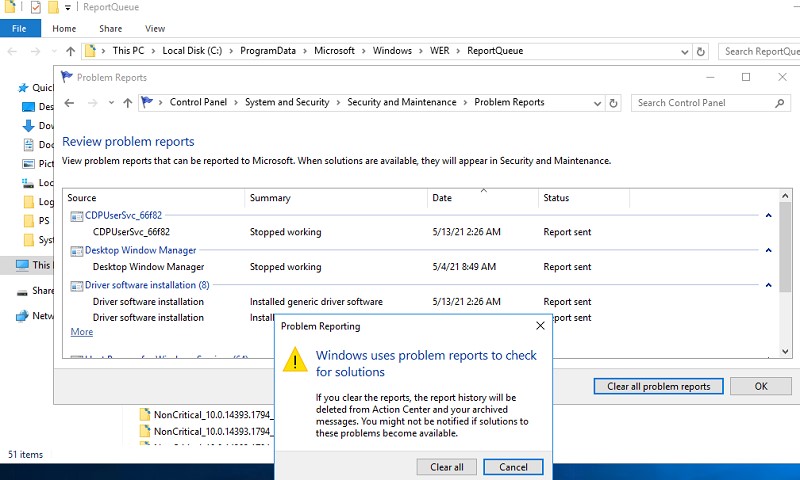Switch to the View ribbon tab
The height and width of the screenshot is (480, 800).
[x=155, y=29]
